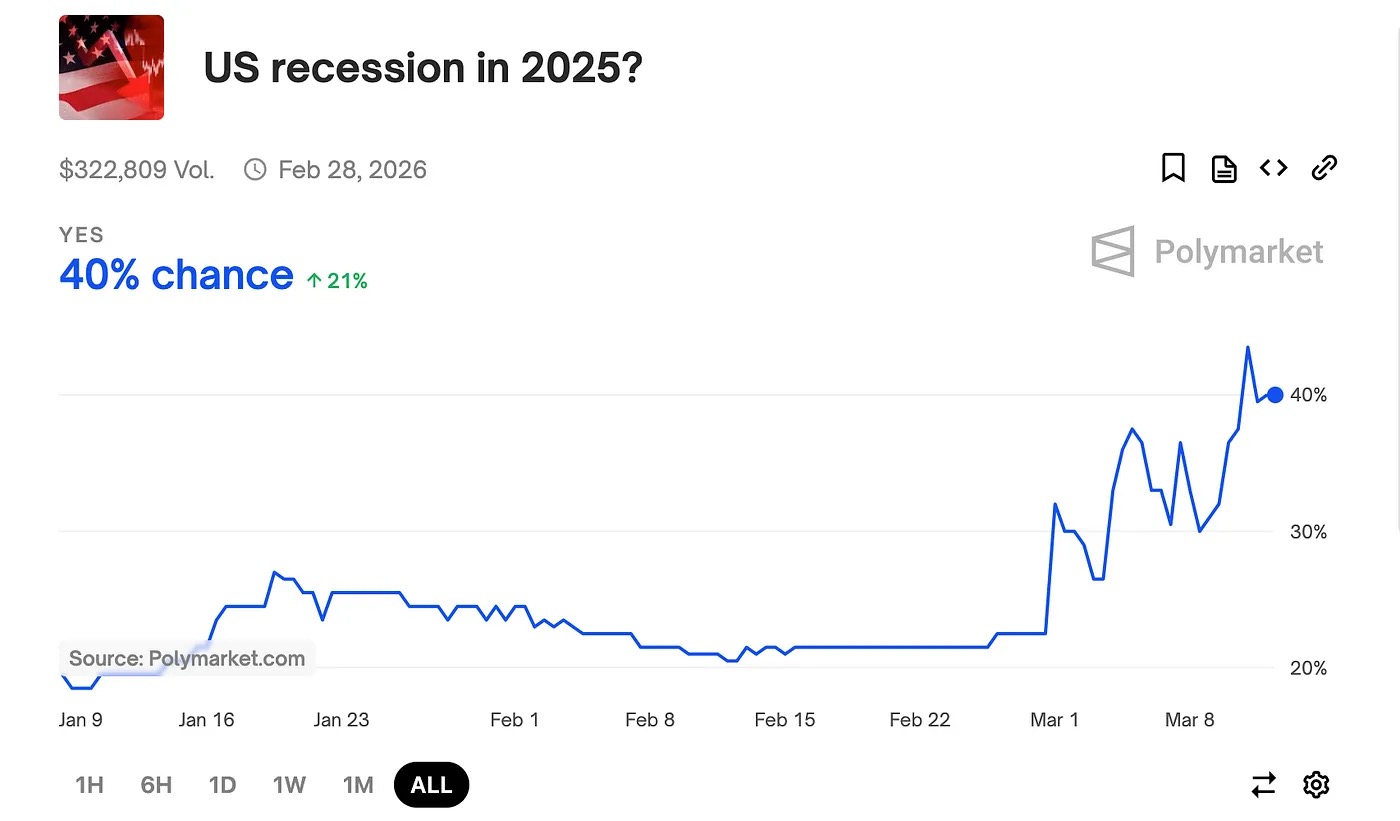Switch chart to 1D range
This screenshot has height=821, width=1400.
click(x=222, y=785)
